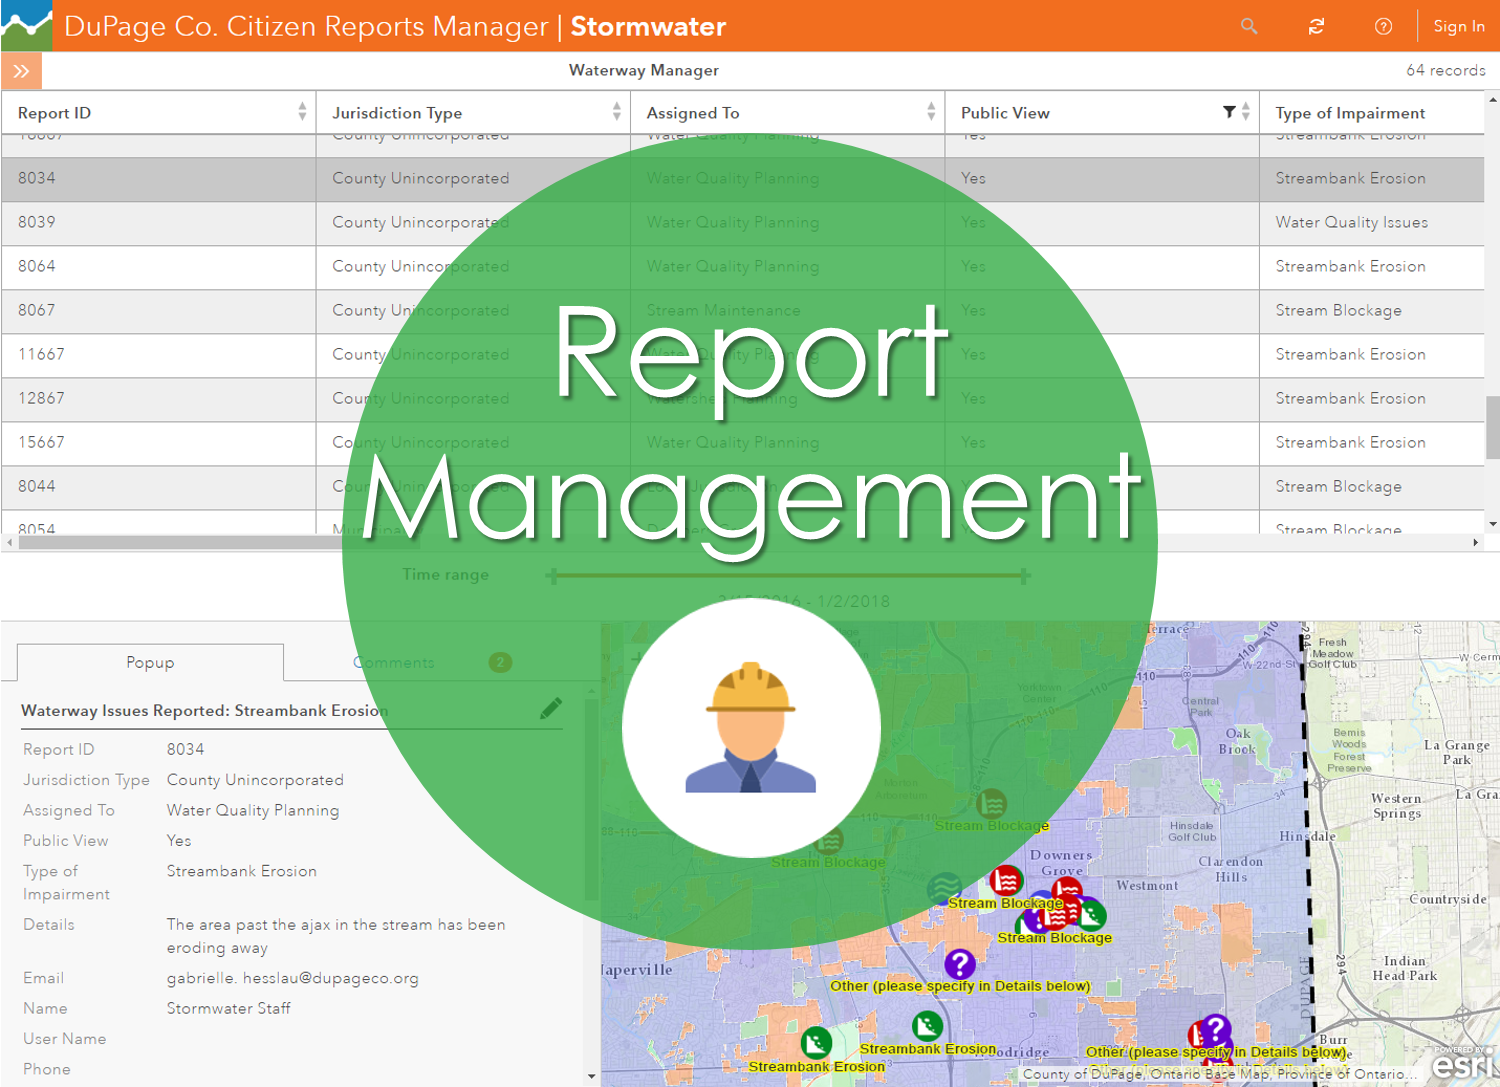This screenshot has height=1087, width=1500.
Task: Open the help question mark icon
Action: pos(1383,26)
